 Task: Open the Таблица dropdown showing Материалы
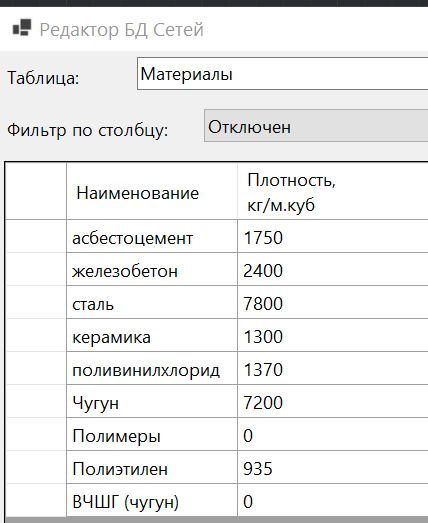pos(283,73)
